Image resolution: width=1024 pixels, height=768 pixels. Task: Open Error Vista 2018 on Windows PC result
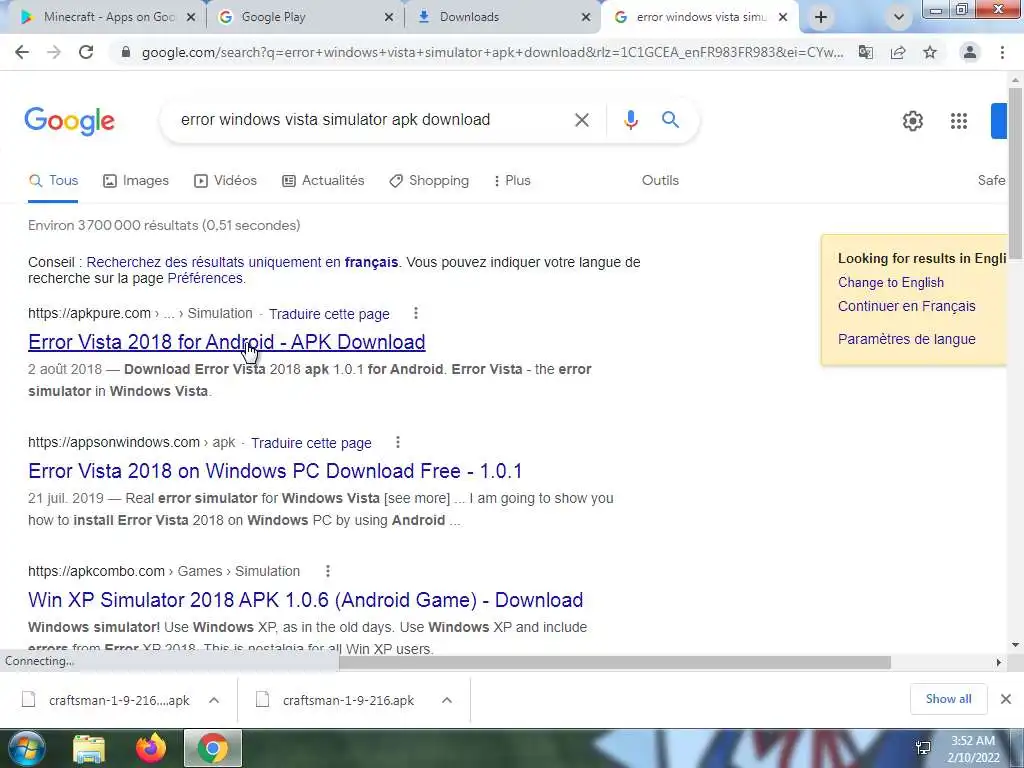[275, 471]
